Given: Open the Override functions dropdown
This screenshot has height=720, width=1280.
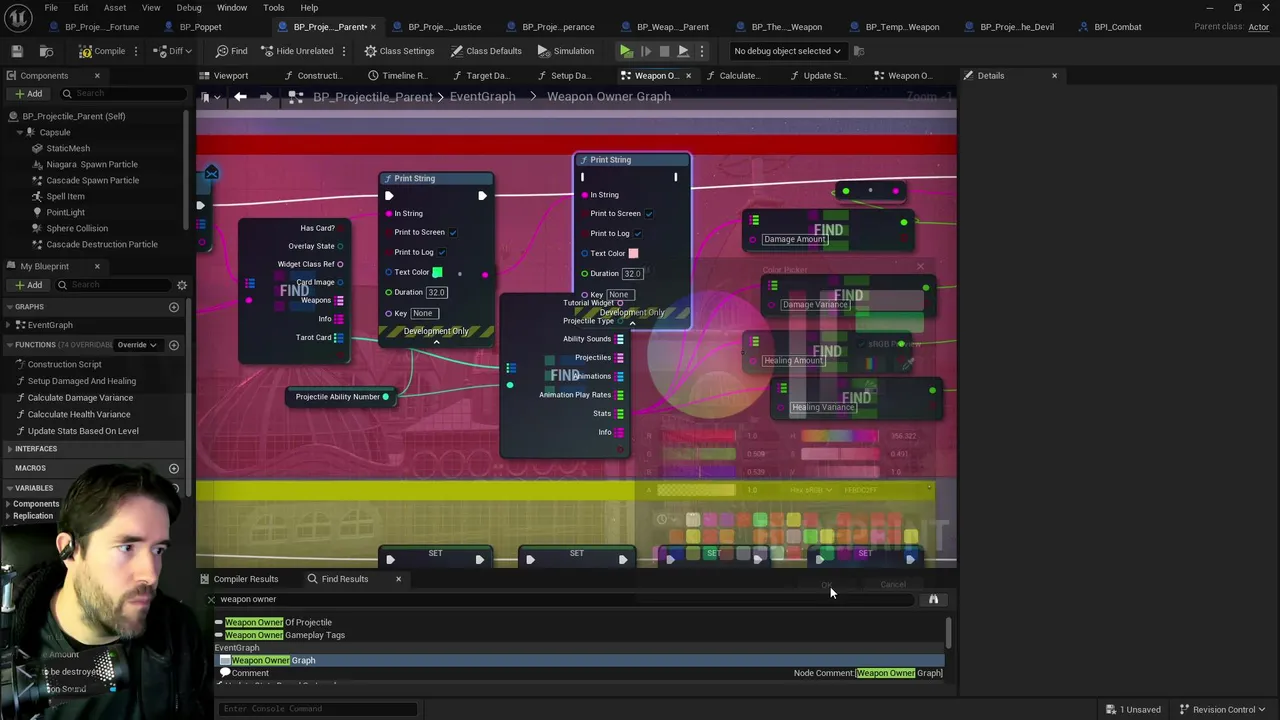Looking at the screenshot, I should point(137,345).
